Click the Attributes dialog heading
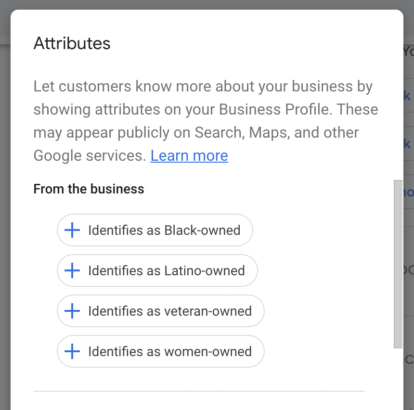The image size is (414, 410). 72,43
